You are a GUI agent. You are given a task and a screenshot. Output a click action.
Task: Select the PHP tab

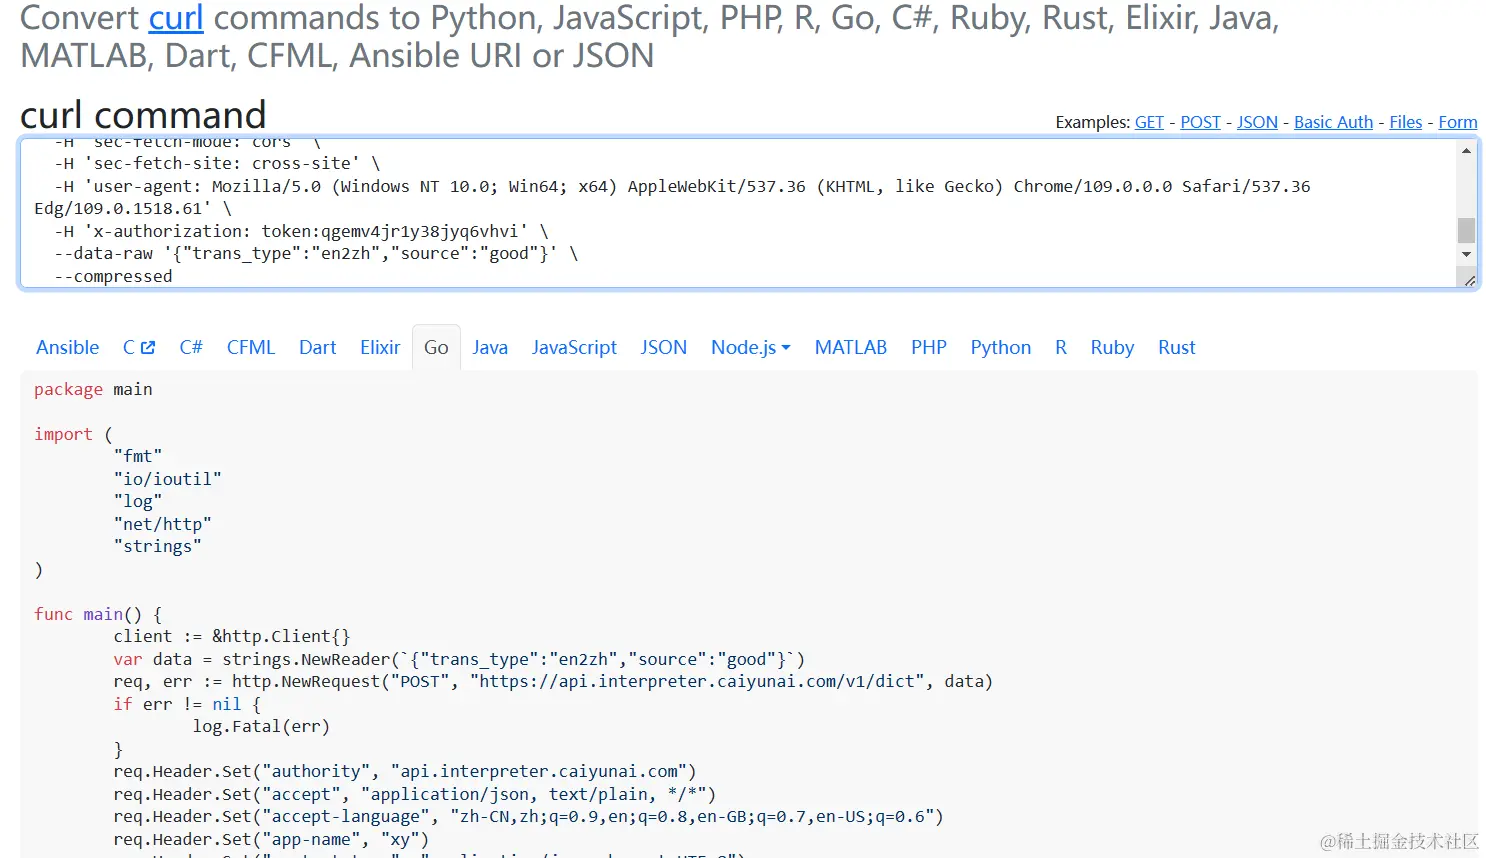928,348
